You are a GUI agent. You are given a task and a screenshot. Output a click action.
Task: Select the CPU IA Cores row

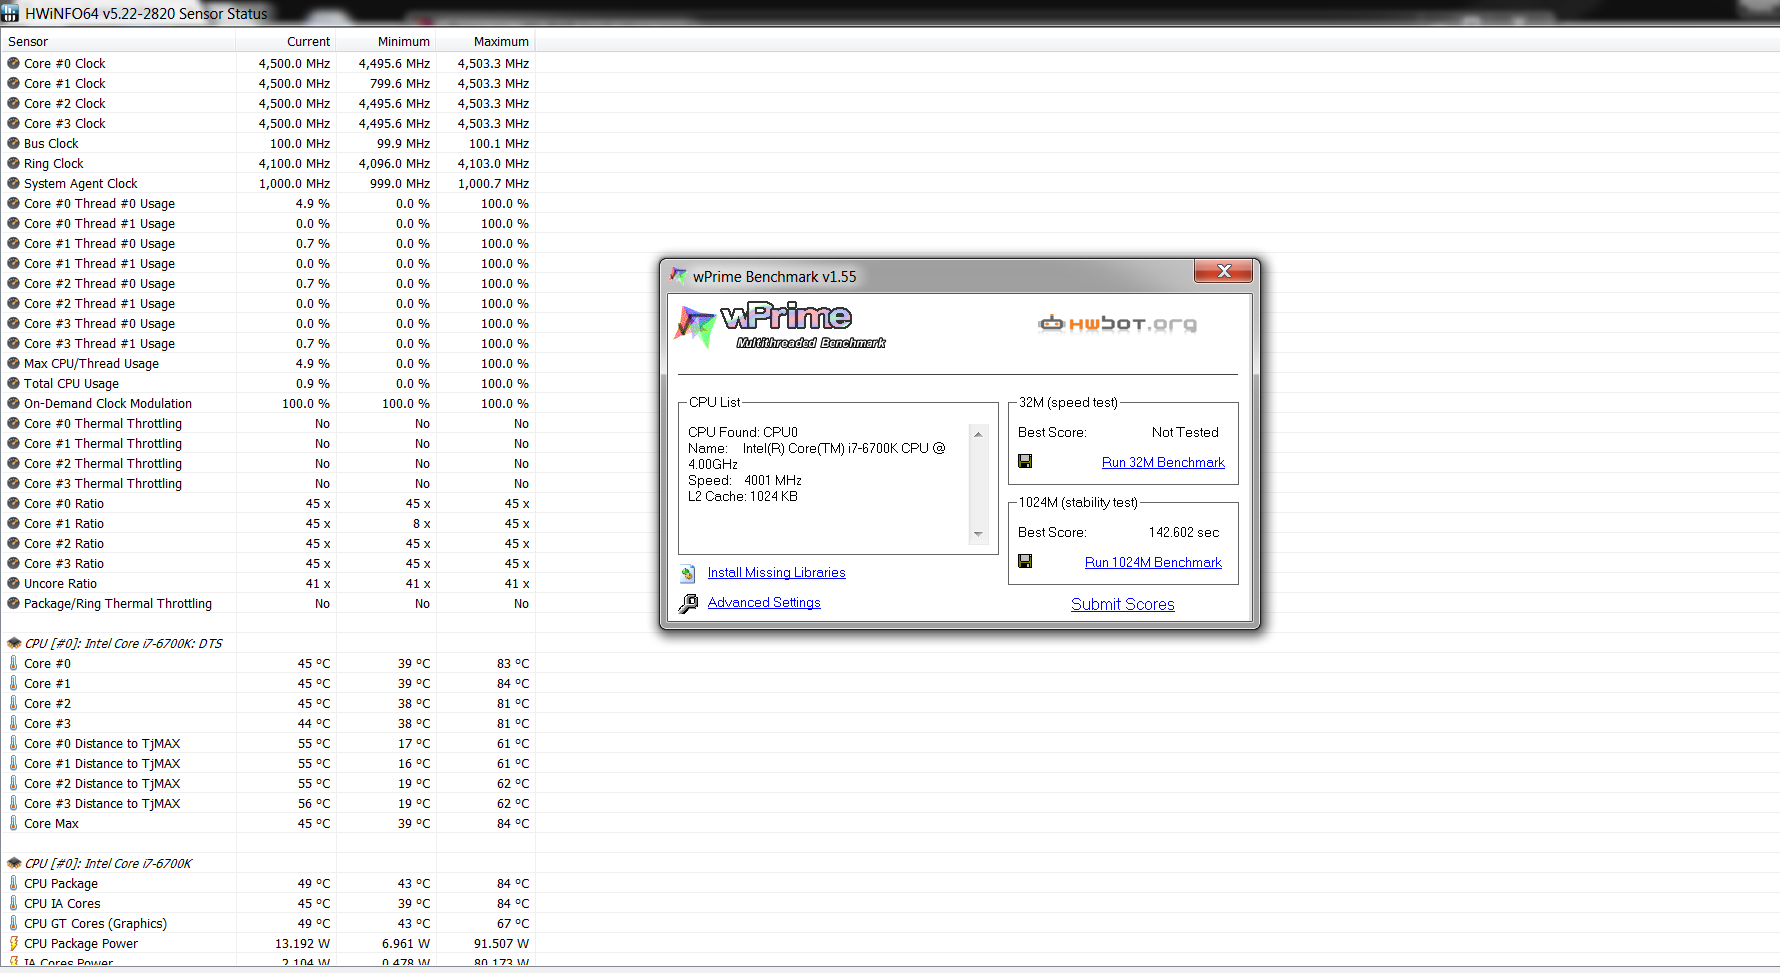[x=268, y=903]
